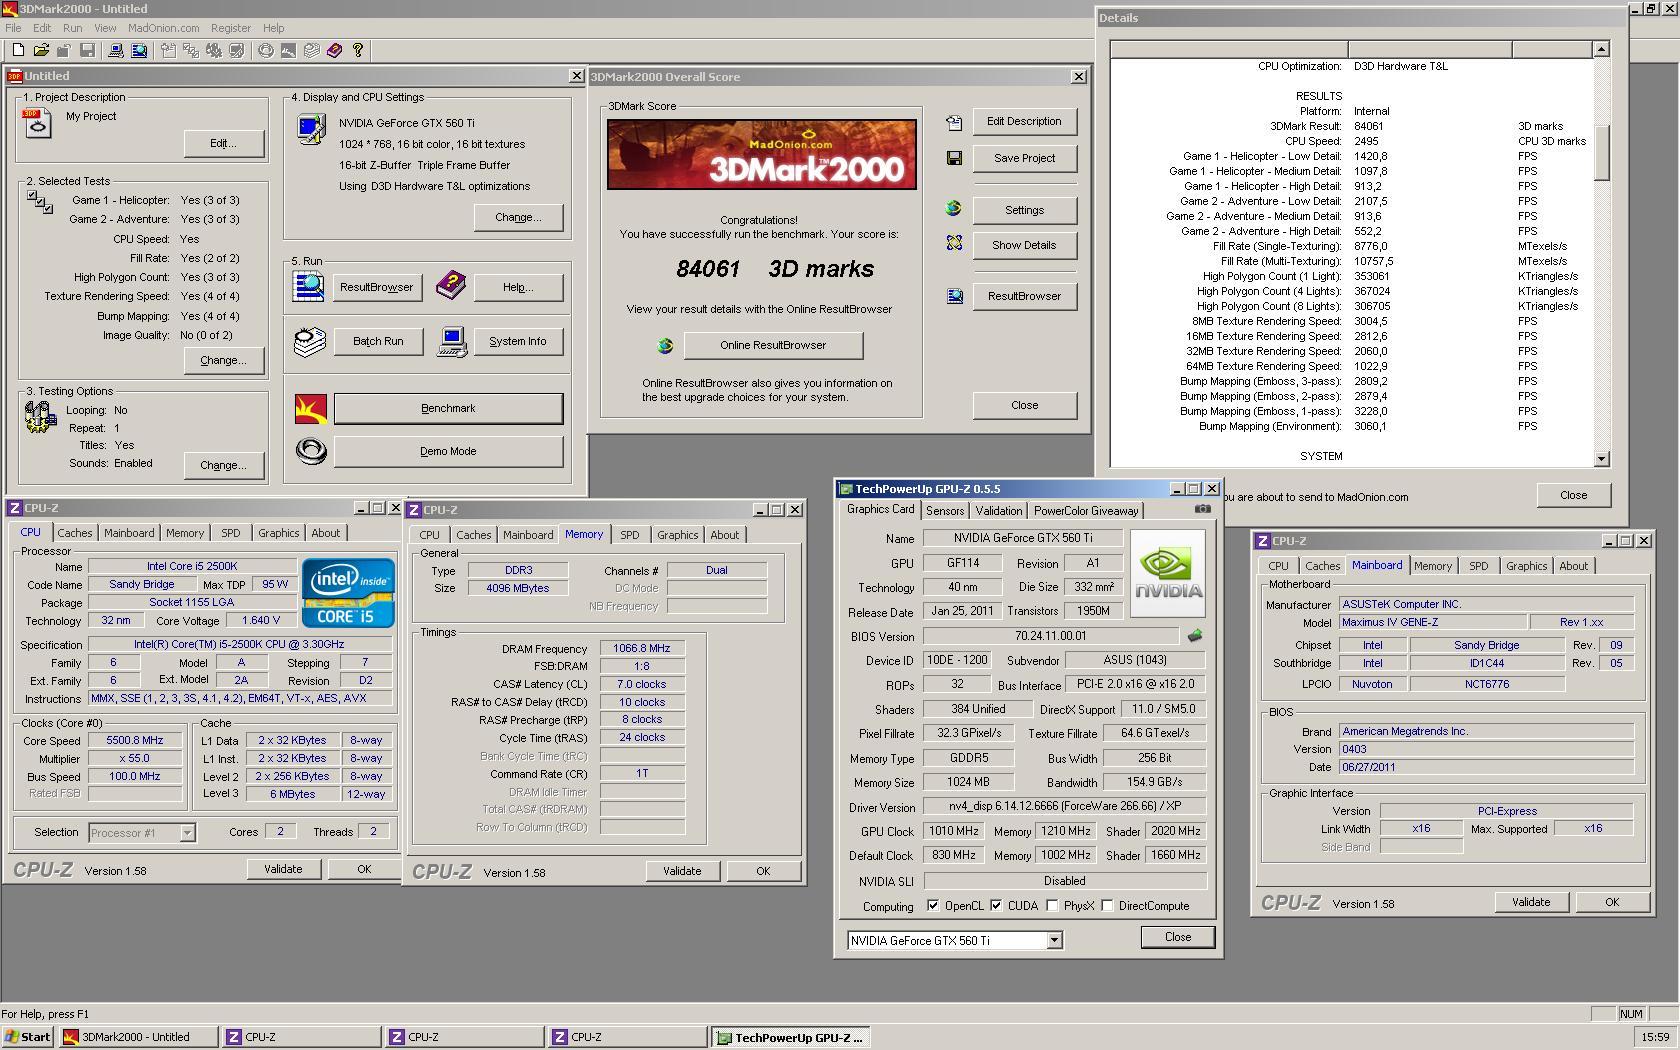1680x1050 pixels.
Task: Click the 3DMark2000 banner image
Action: click(761, 154)
